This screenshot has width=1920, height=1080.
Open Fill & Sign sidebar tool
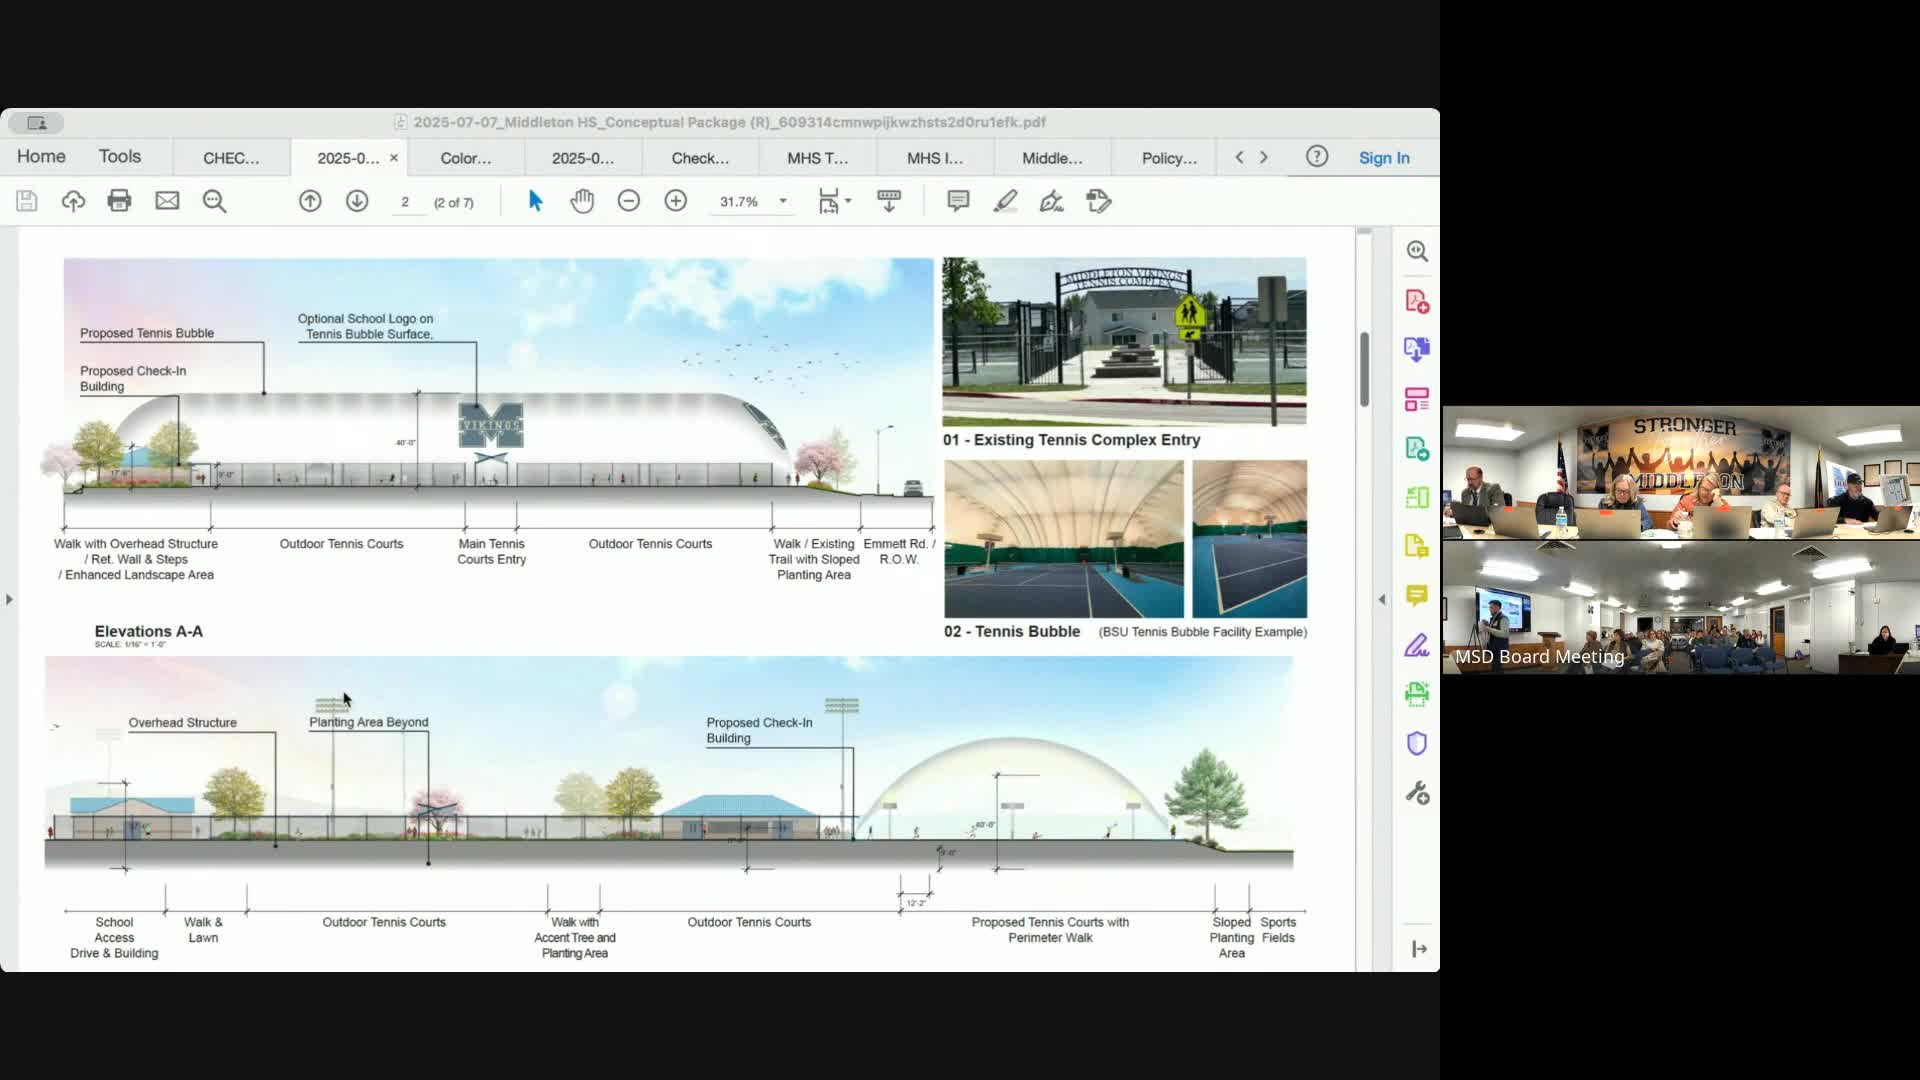(x=1417, y=645)
